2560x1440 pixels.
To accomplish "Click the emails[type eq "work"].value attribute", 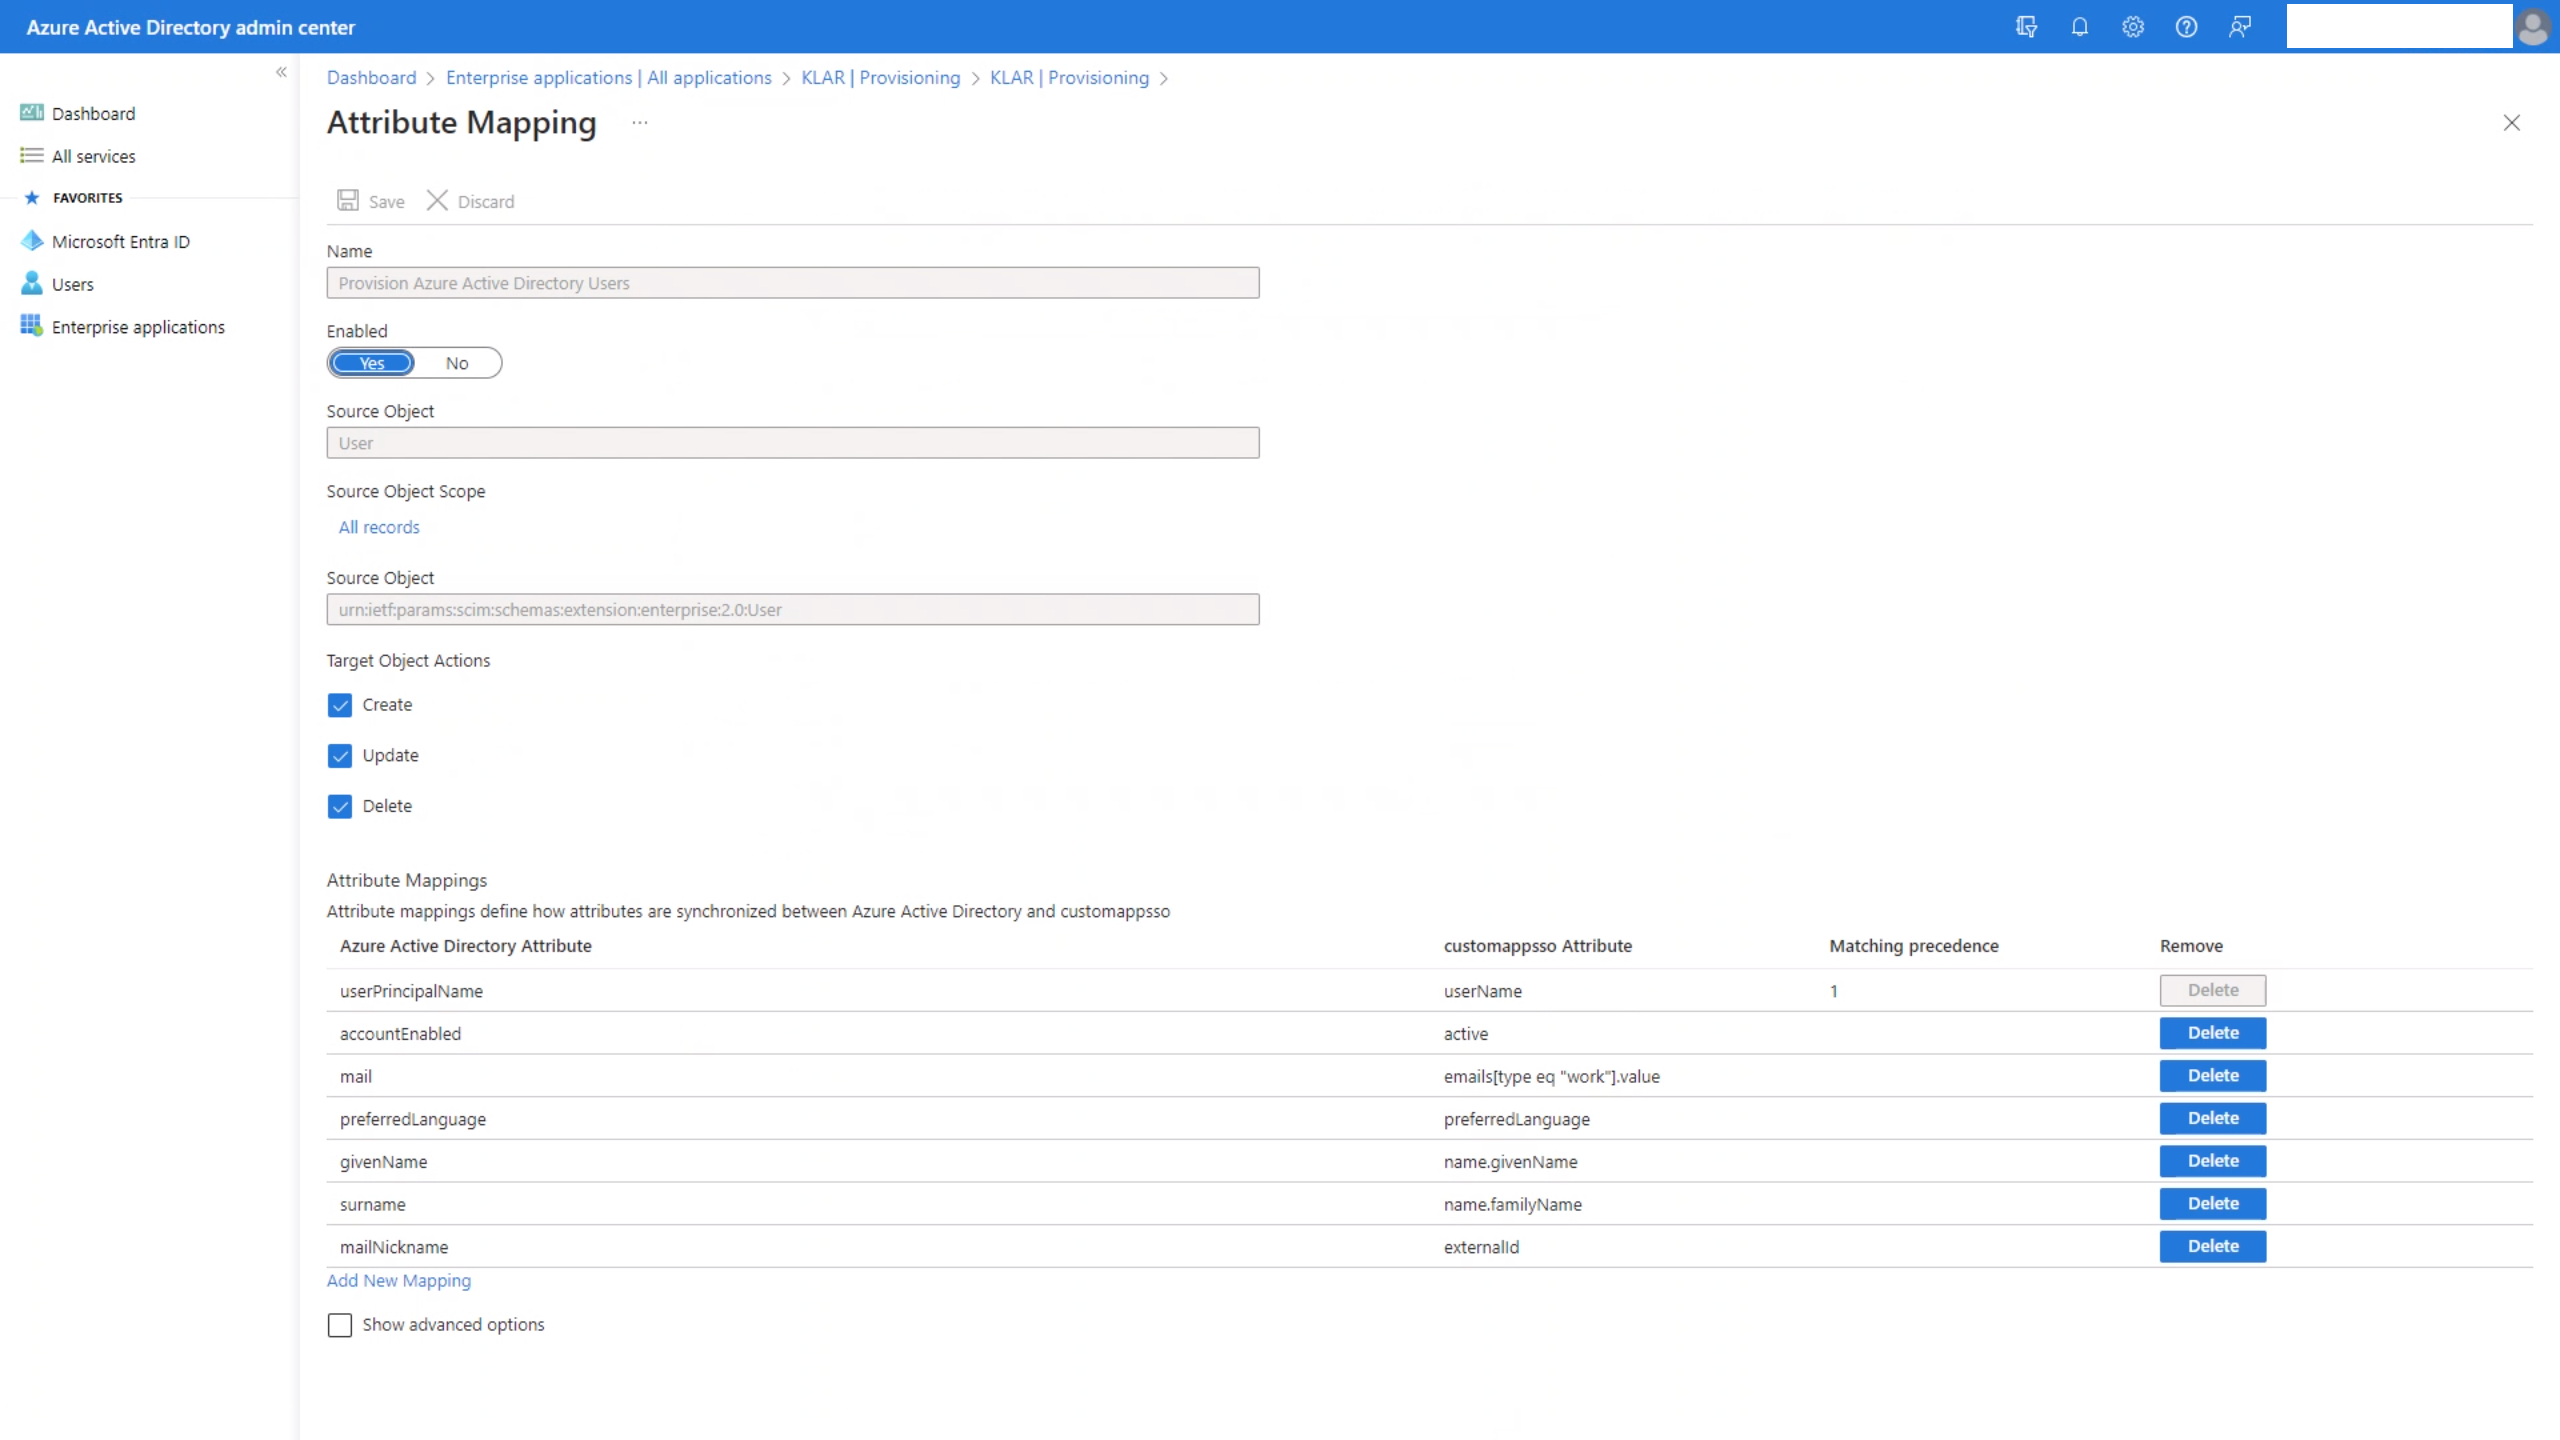I will (x=1552, y=1077).
